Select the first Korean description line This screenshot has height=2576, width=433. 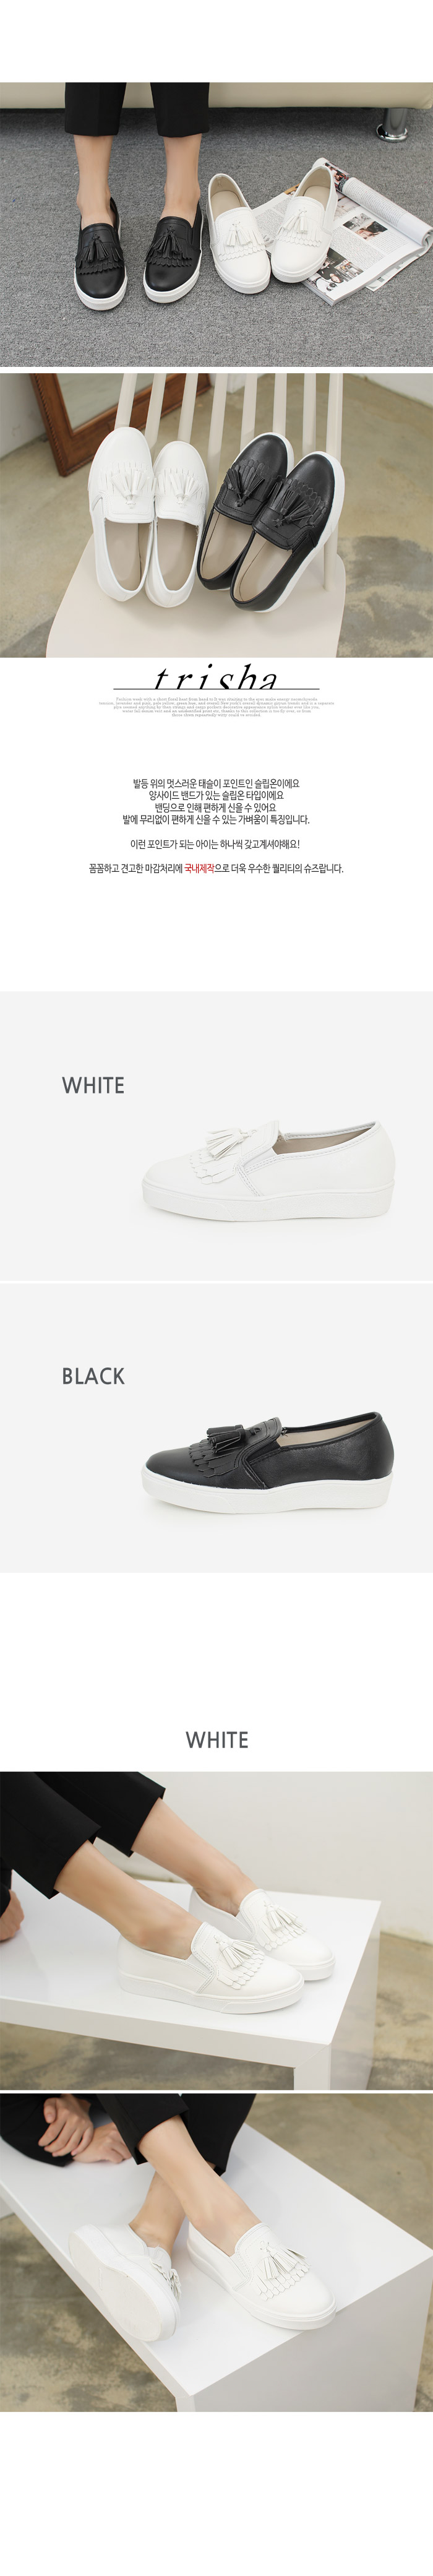216,784
